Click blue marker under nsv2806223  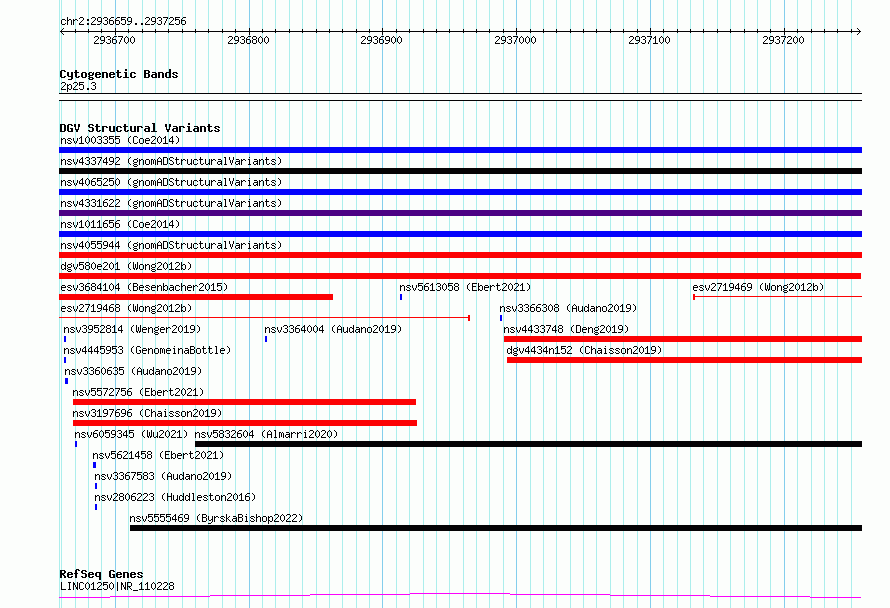click(x=96, y=507)
